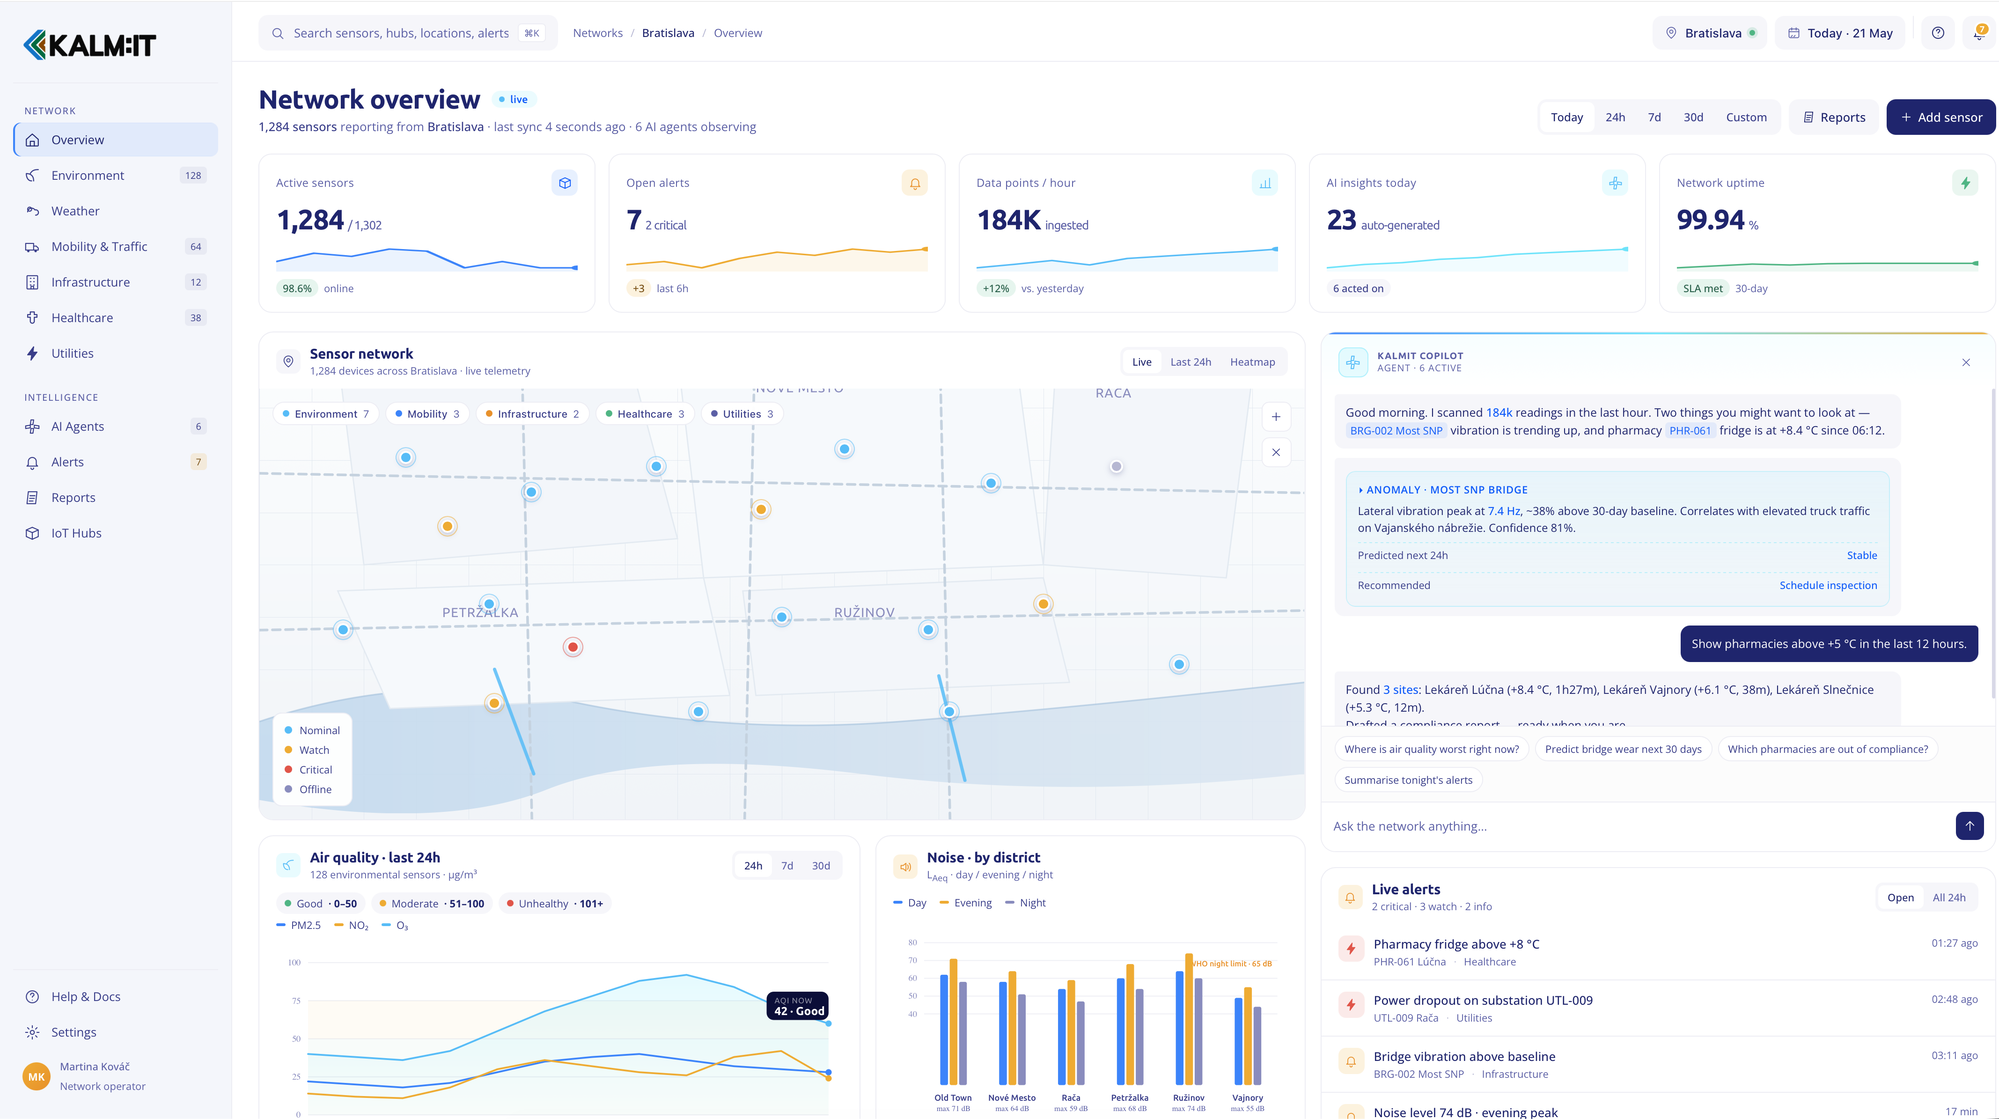Toggle the Utilities map layer chip

click(742, 414)
